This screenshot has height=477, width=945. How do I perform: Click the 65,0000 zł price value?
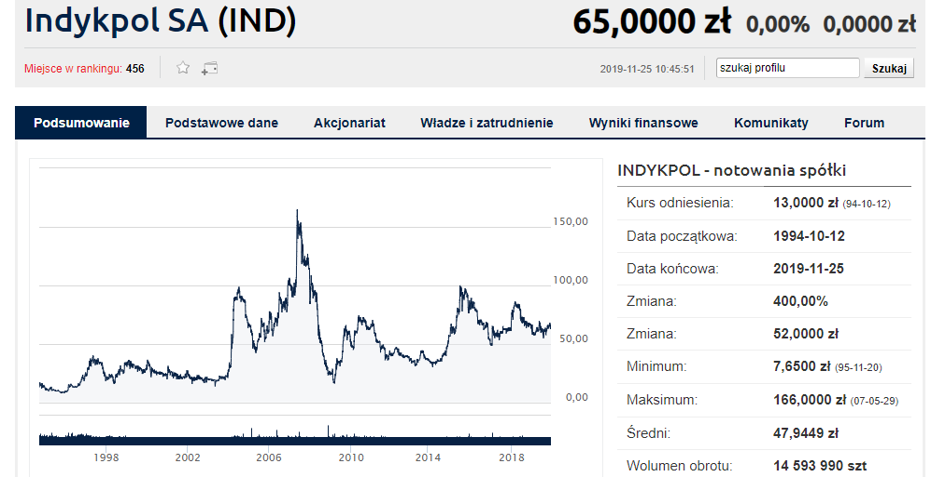click(x=651, y=22)
